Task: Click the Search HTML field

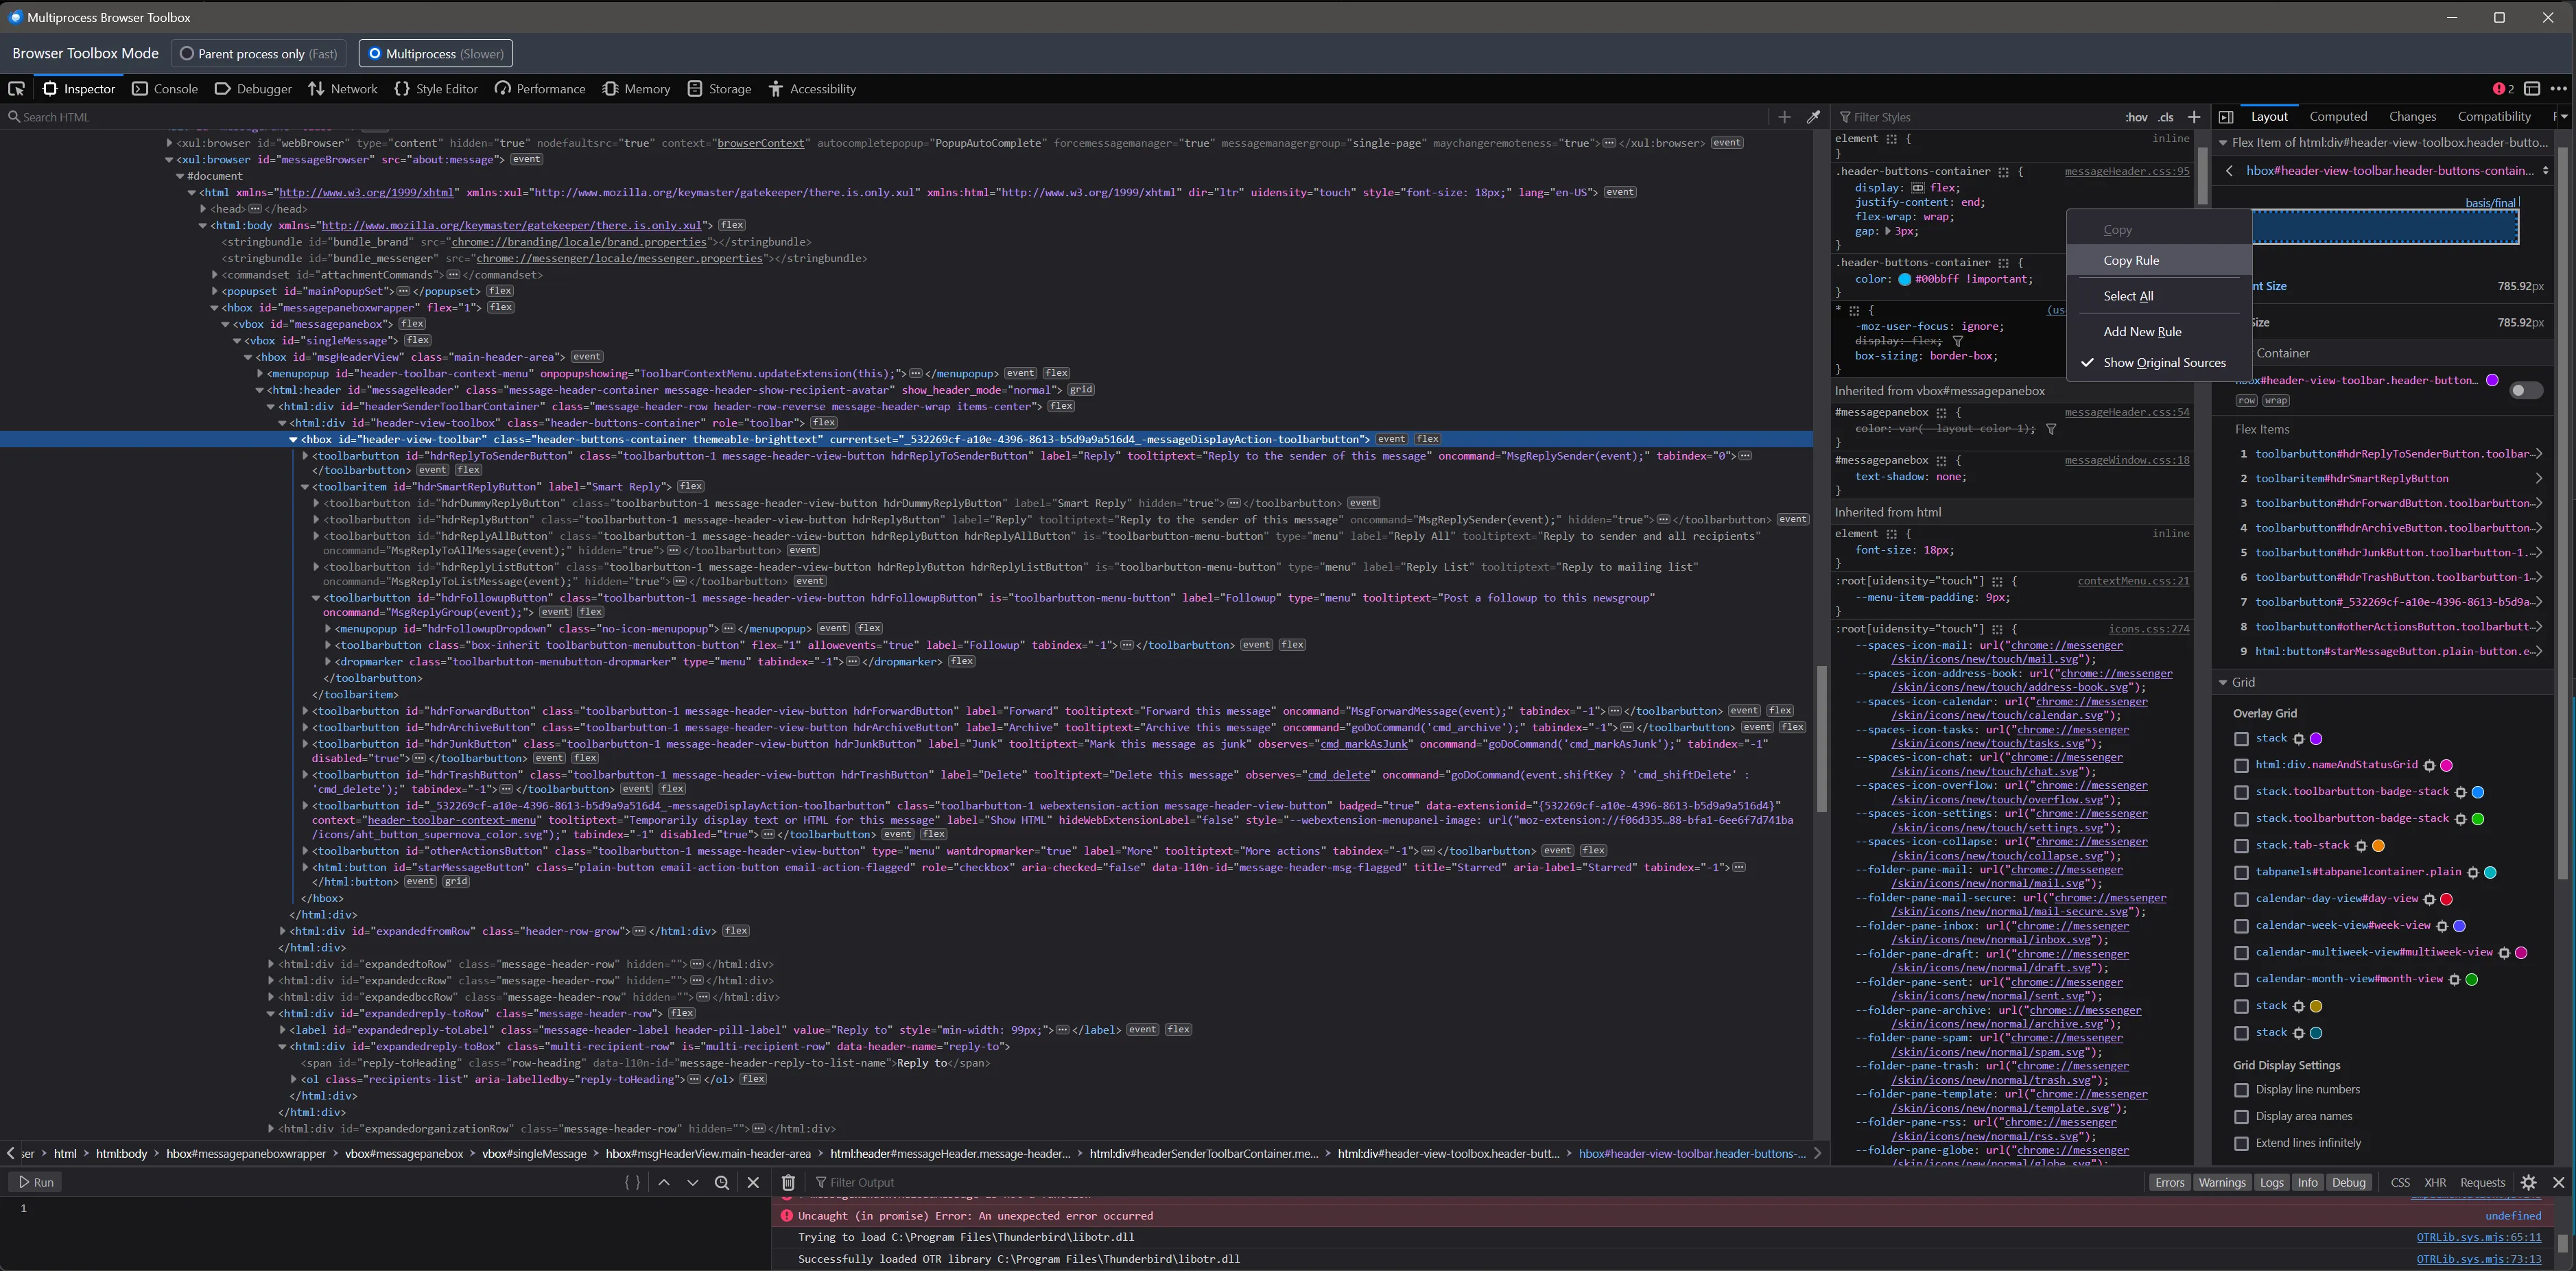Action: click(x=880, y=117)
